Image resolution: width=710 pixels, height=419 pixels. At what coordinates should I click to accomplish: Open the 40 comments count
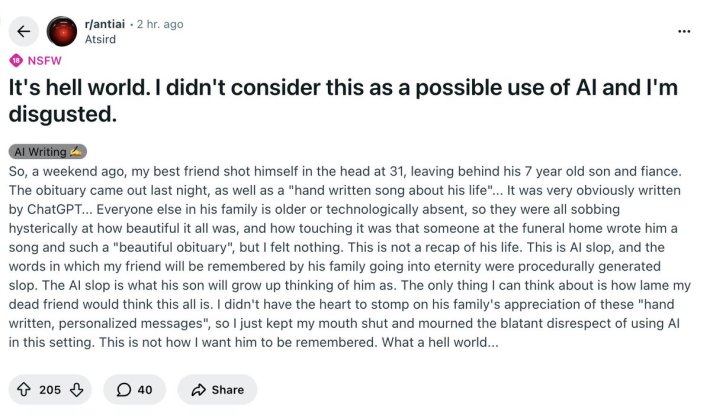click(x=145, y=389)
